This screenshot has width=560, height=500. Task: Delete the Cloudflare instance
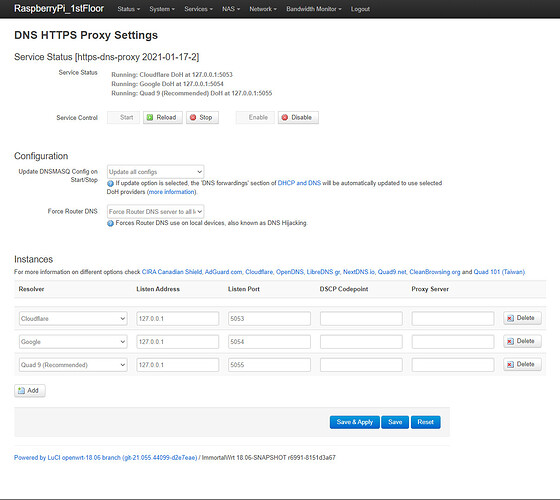522,318
